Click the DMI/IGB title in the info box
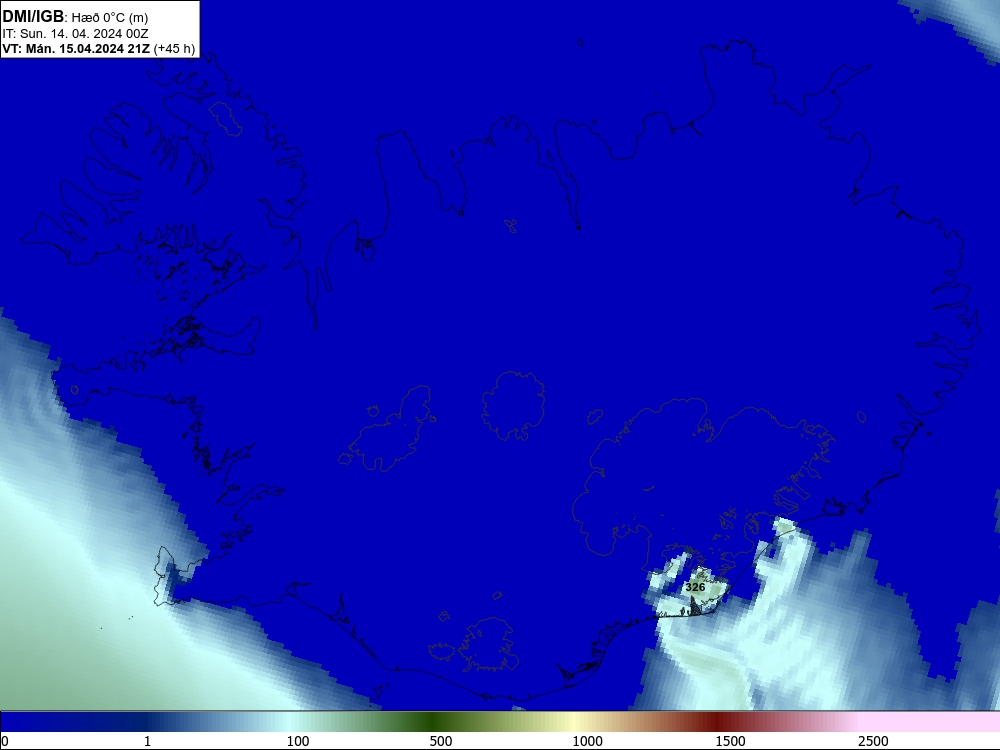 point(33,16)
